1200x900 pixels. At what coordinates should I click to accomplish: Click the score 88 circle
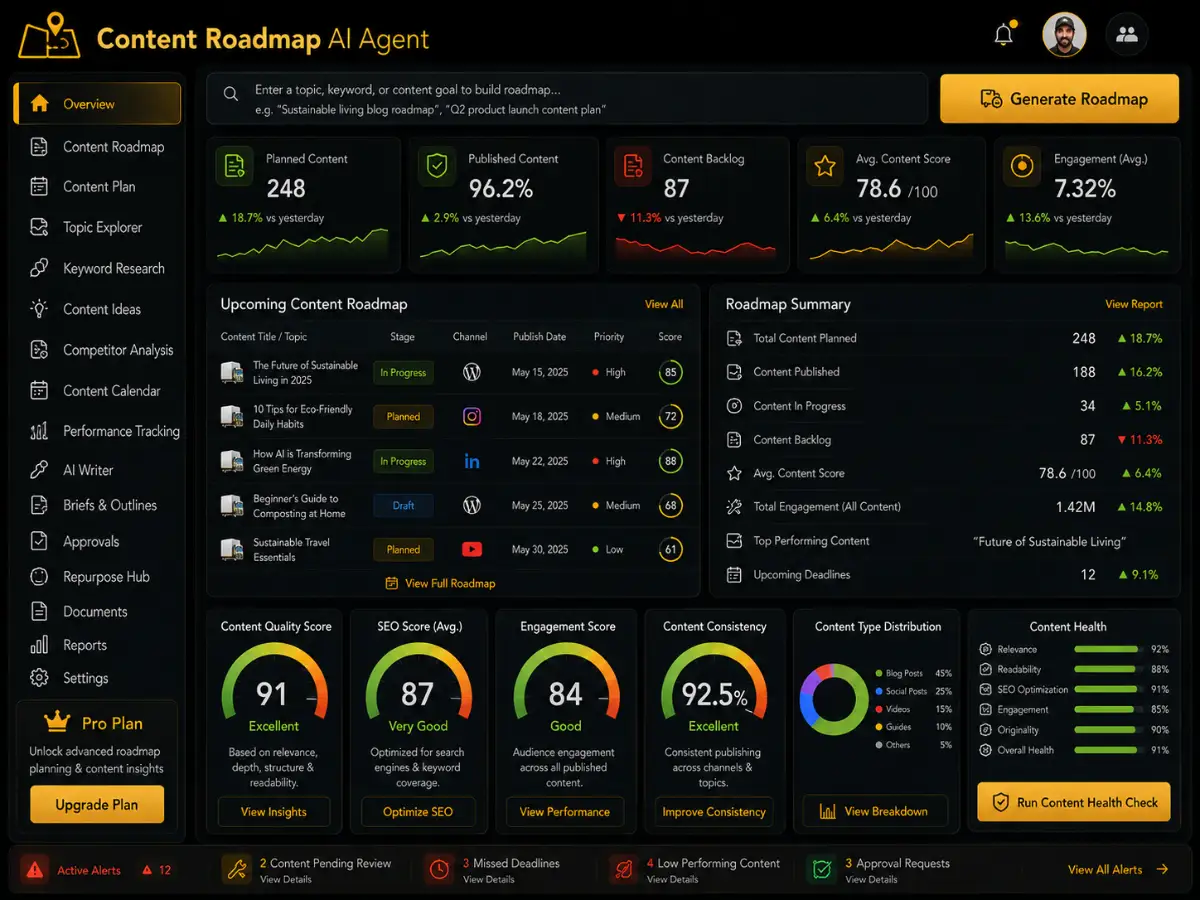671,461
